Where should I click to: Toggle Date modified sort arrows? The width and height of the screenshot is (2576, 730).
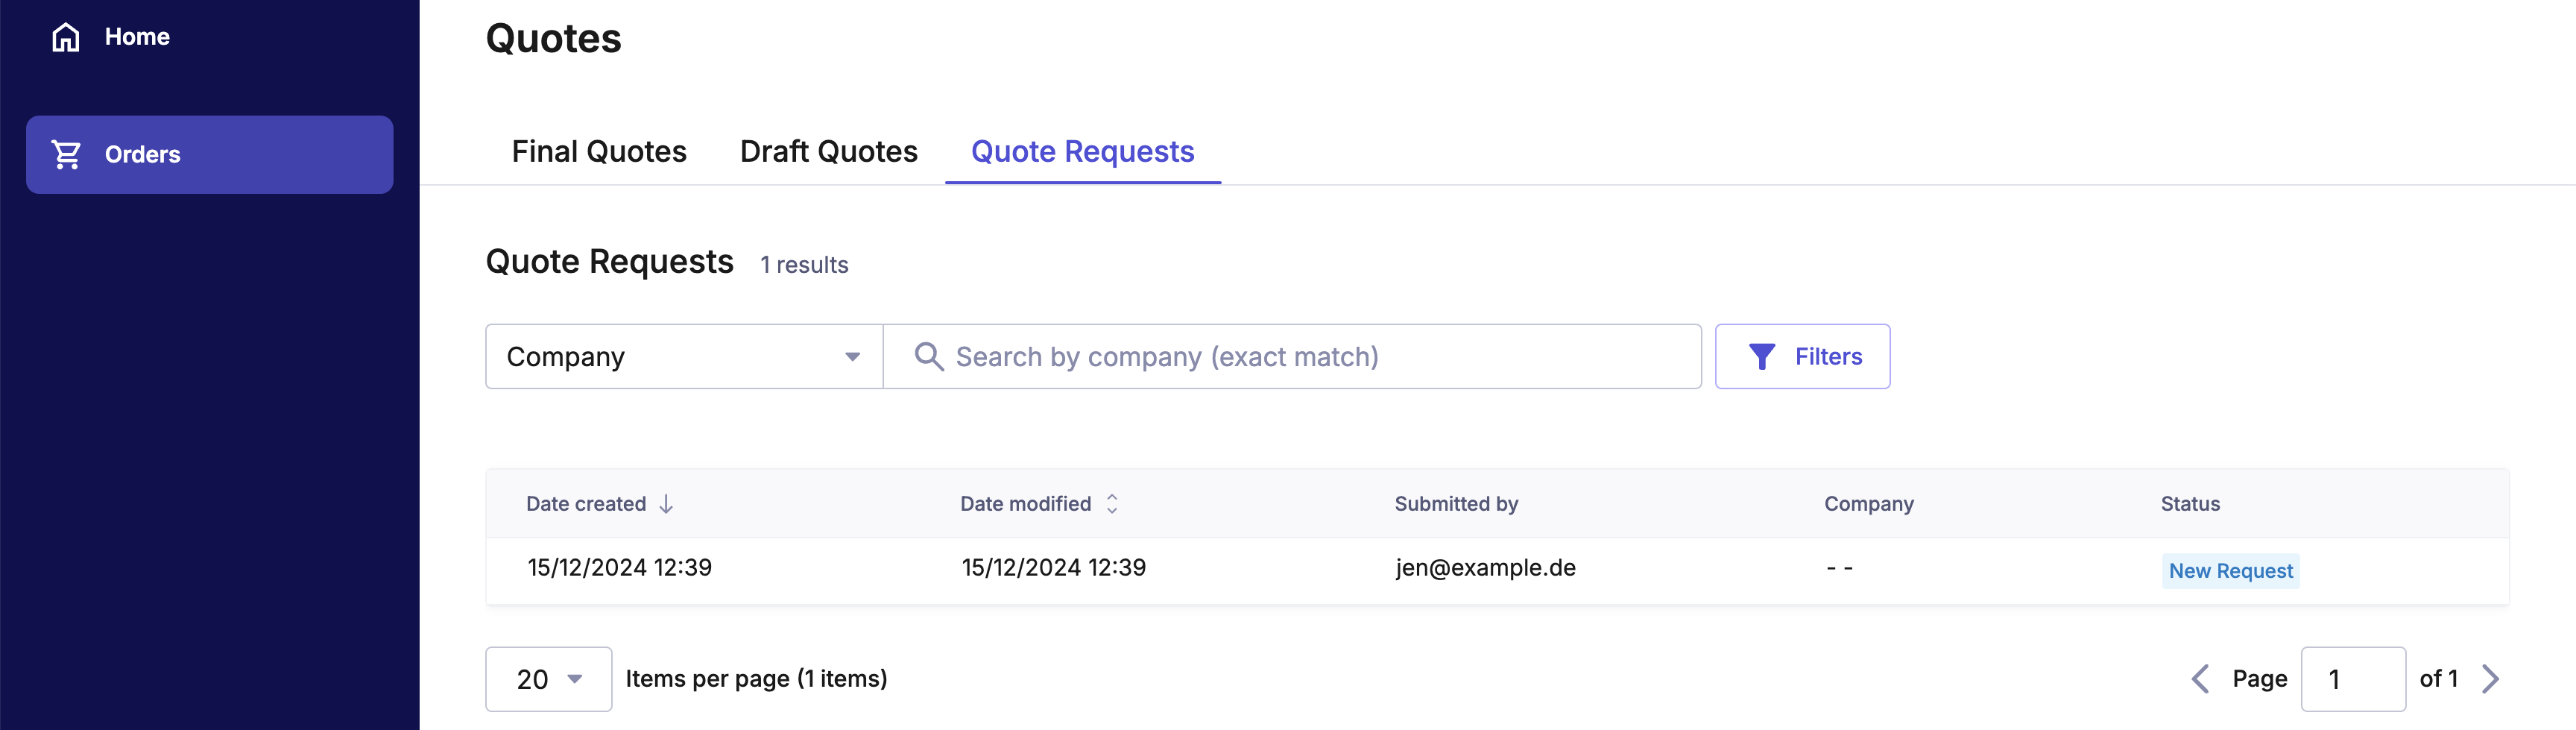tap(1111, 504)
